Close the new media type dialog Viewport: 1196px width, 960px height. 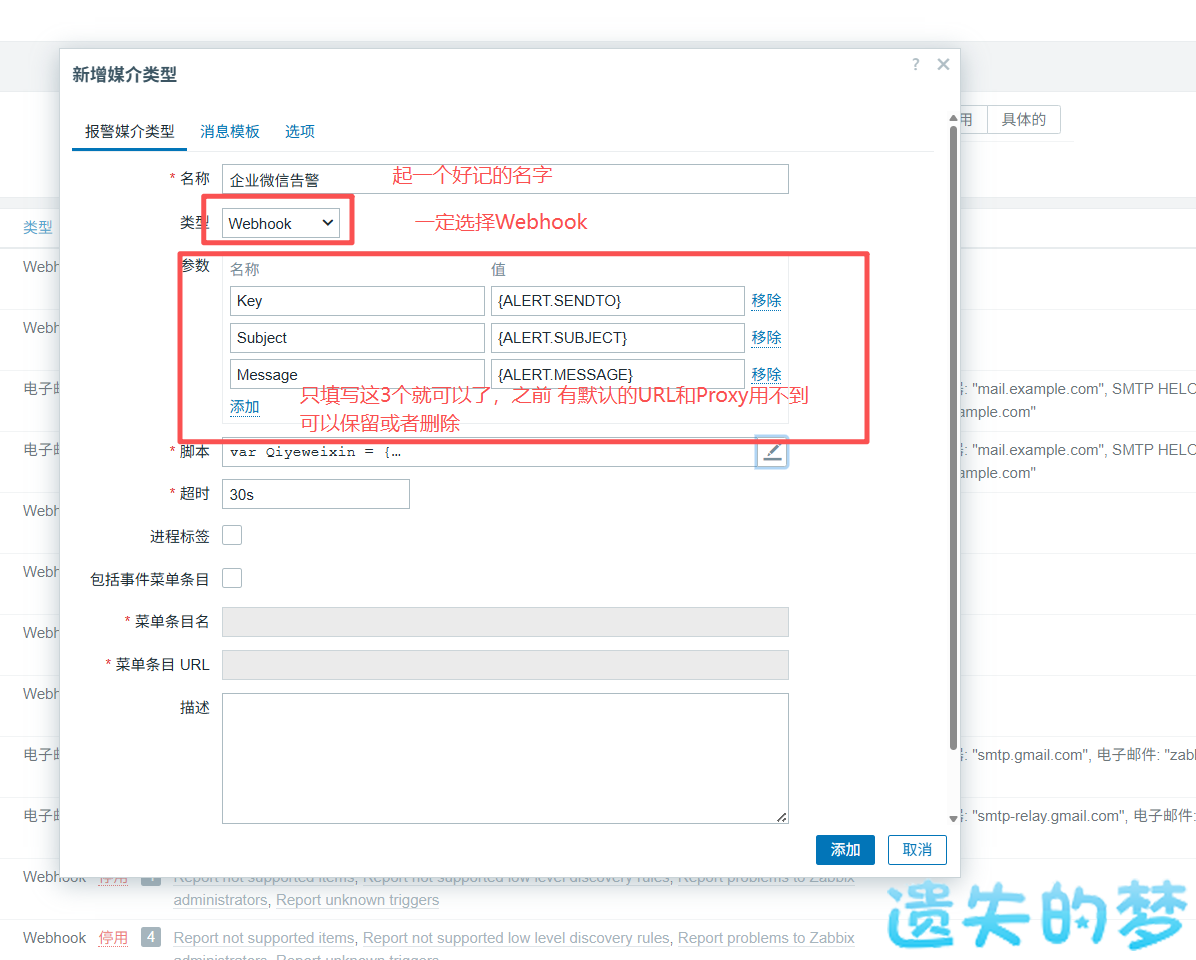pos(944,65)
